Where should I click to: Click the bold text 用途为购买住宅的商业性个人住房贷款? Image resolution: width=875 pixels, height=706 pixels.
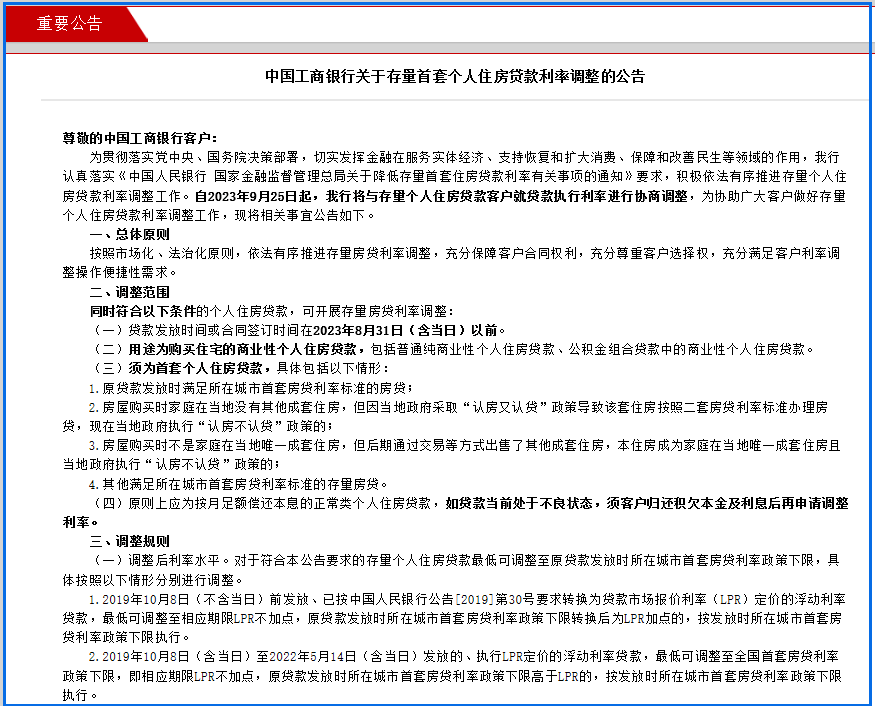(x=242, y=349)
